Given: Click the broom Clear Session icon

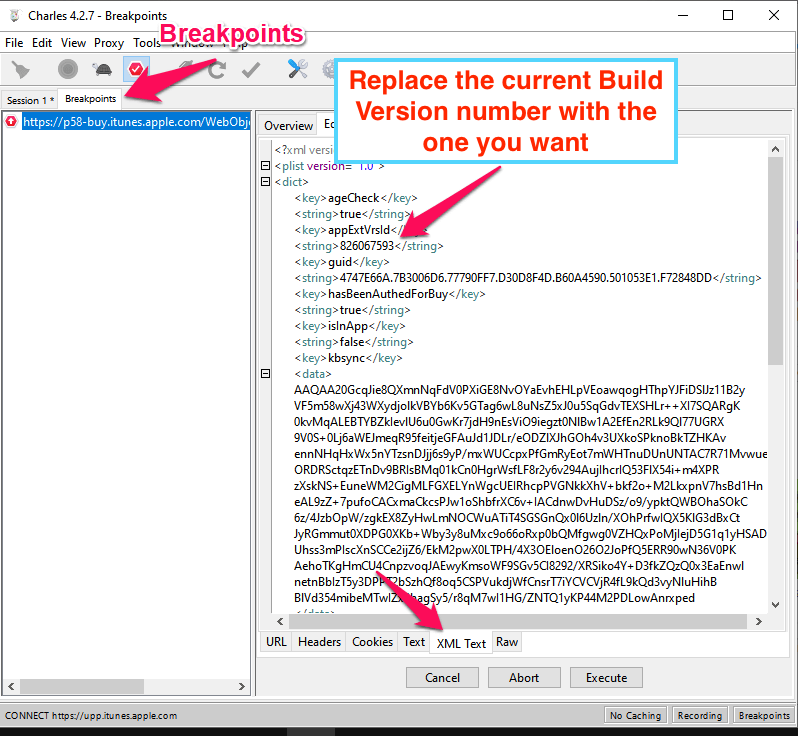Looking at the screenshot, I should tap(21, 69).
